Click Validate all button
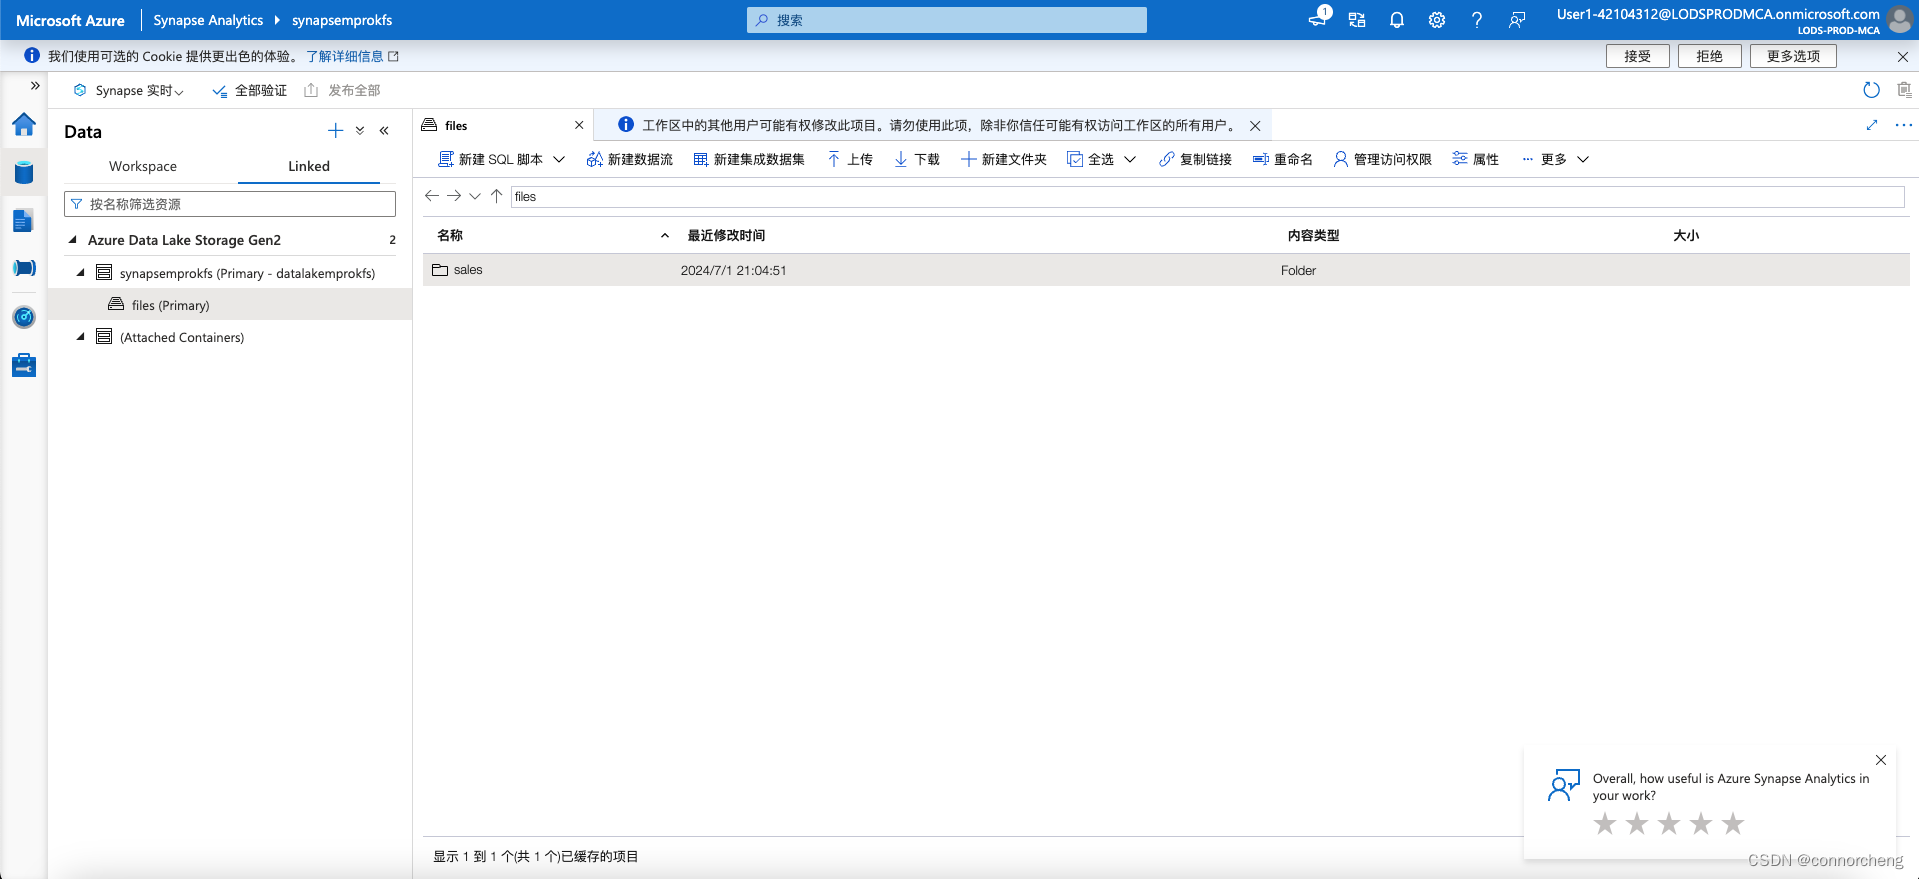 click(250, 91)
